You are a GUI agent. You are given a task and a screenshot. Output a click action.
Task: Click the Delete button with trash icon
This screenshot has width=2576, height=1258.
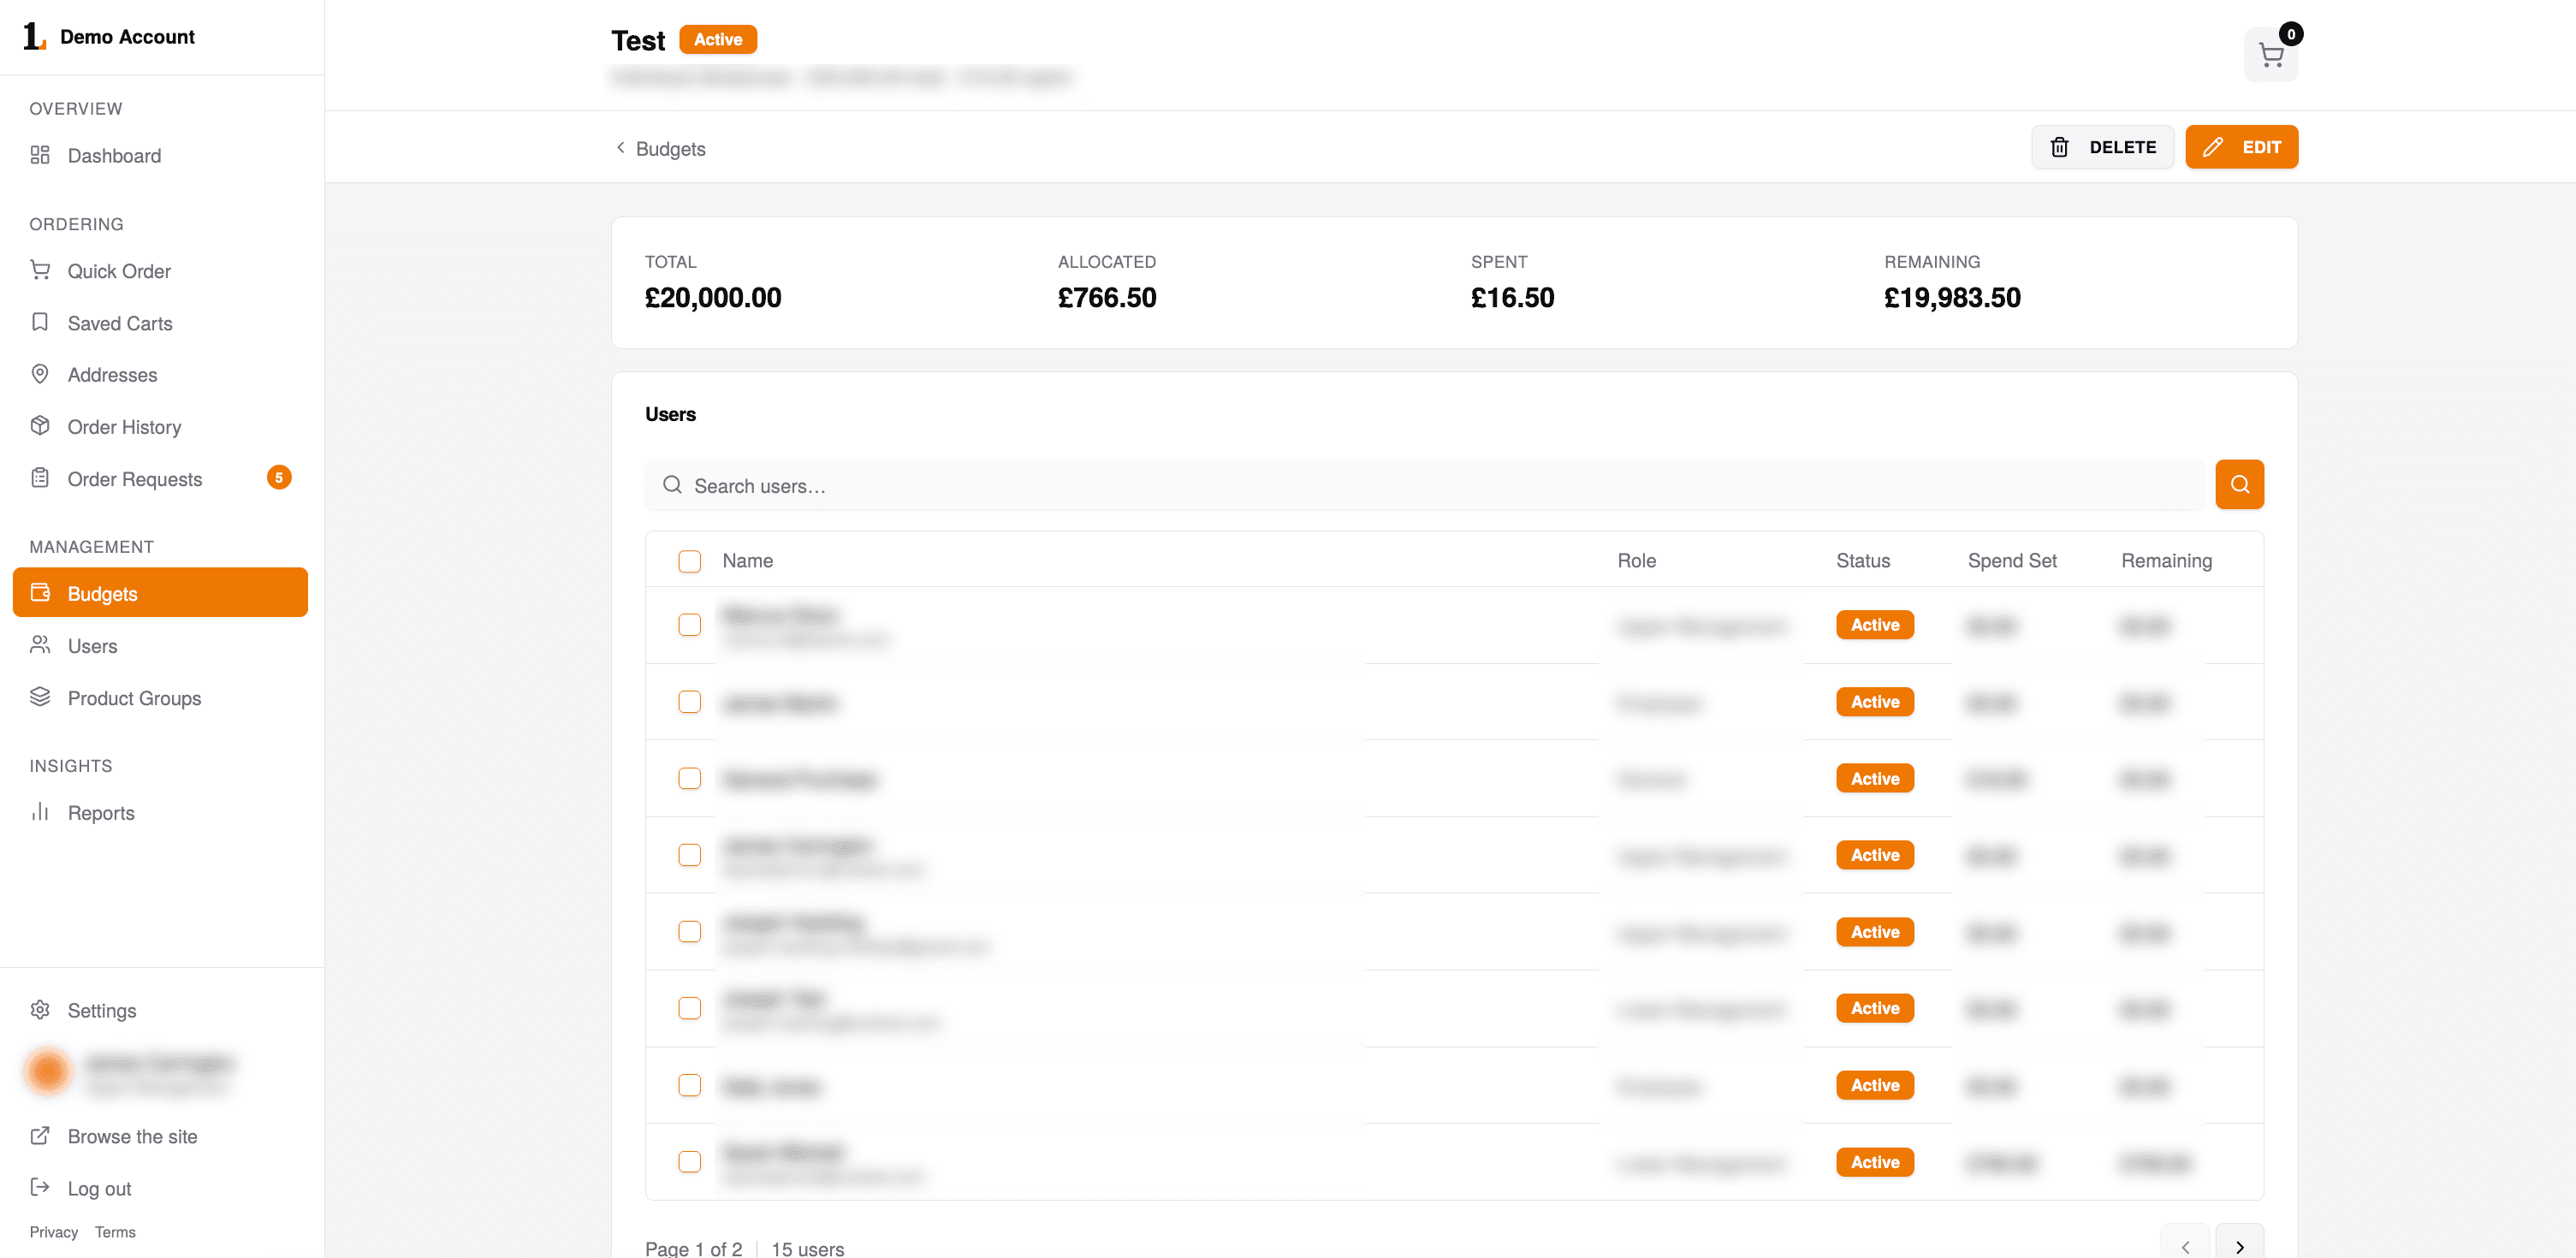(x=2102, y=147)
